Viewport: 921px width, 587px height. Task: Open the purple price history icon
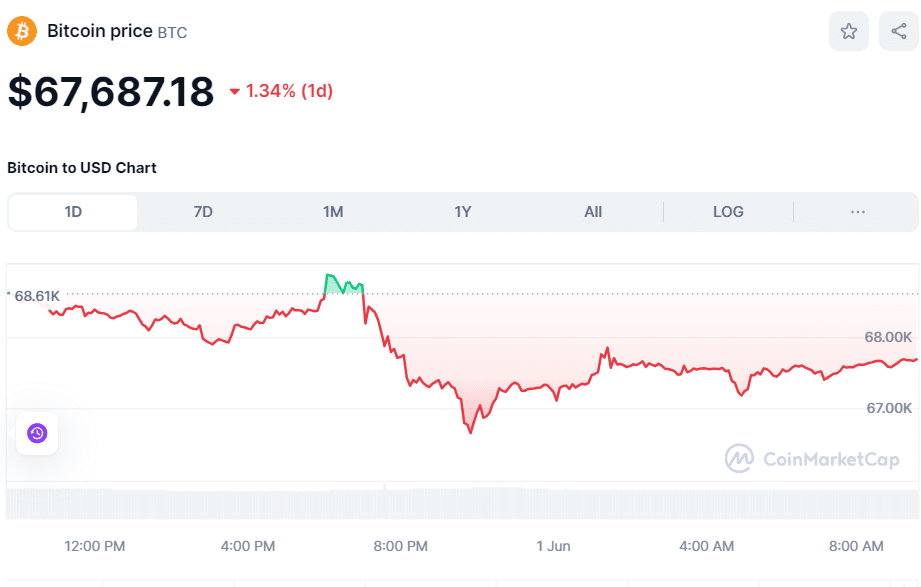pos(36,434)
